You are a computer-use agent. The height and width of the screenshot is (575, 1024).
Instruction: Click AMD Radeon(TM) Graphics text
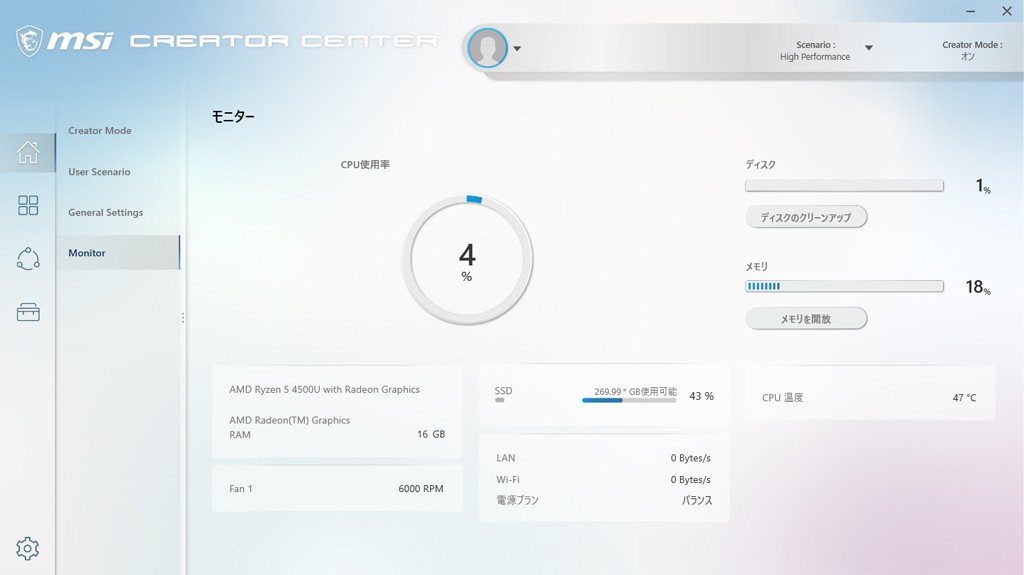click(x=289, y=420)
